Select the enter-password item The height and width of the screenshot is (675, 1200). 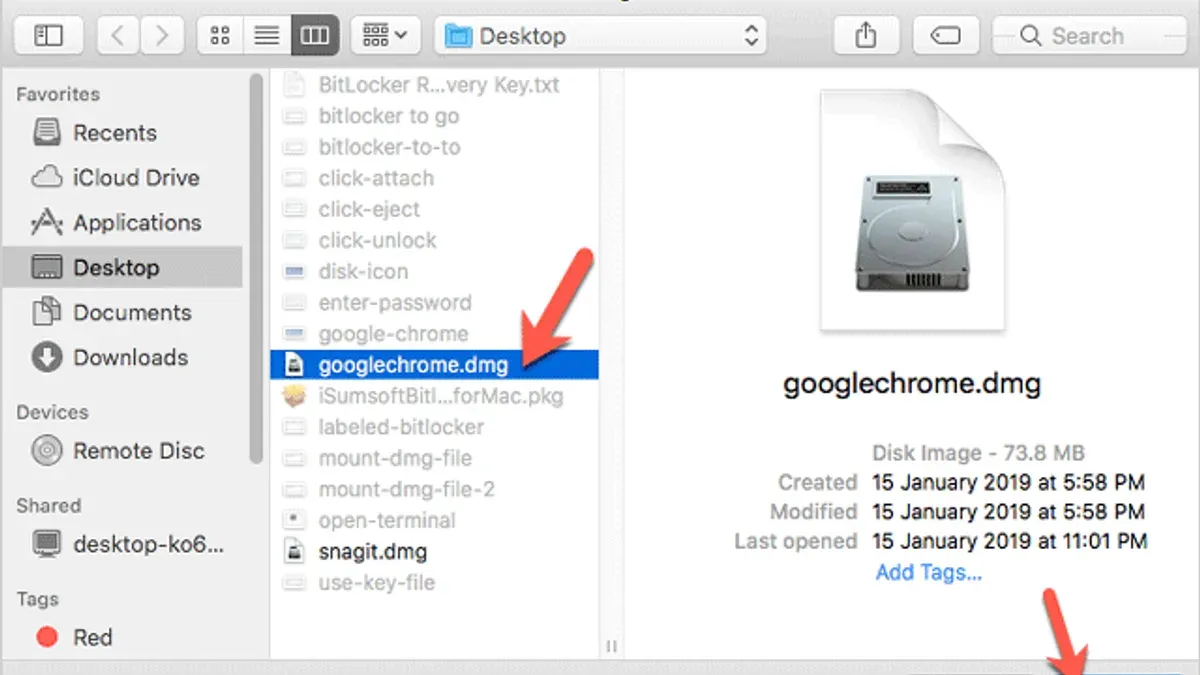[x=434, y=302]
